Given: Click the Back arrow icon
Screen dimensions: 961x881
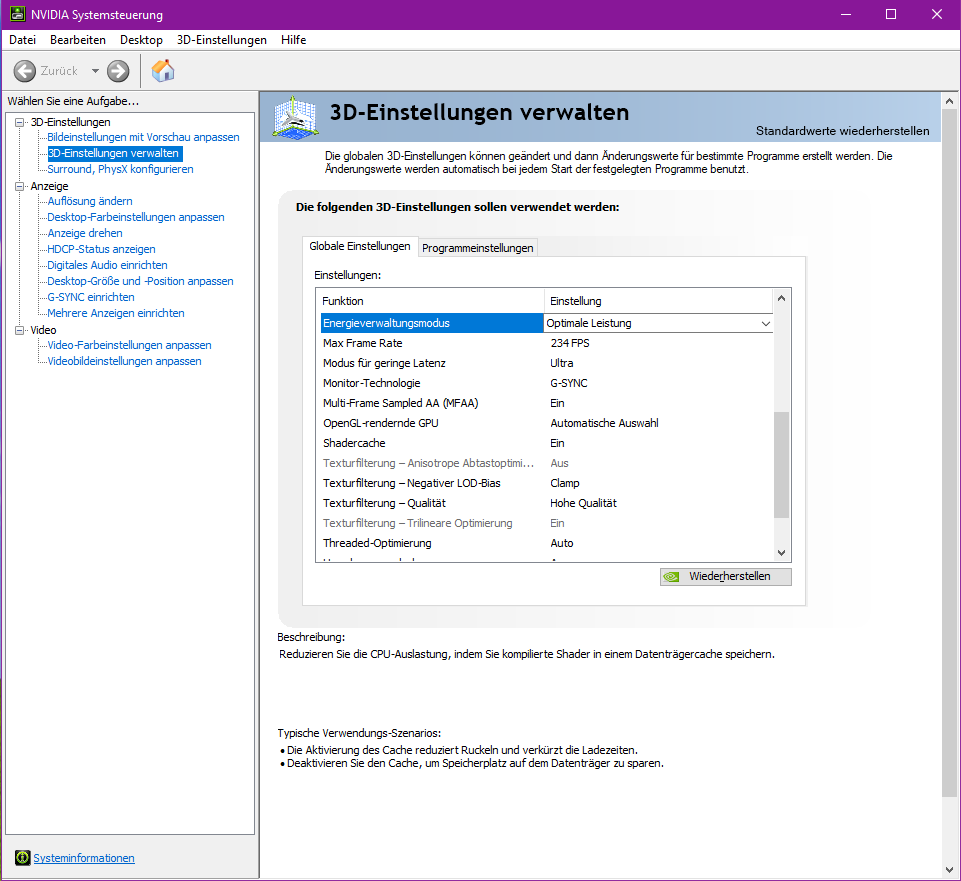Looking at the screenshot, I should (x=25, y=71).
